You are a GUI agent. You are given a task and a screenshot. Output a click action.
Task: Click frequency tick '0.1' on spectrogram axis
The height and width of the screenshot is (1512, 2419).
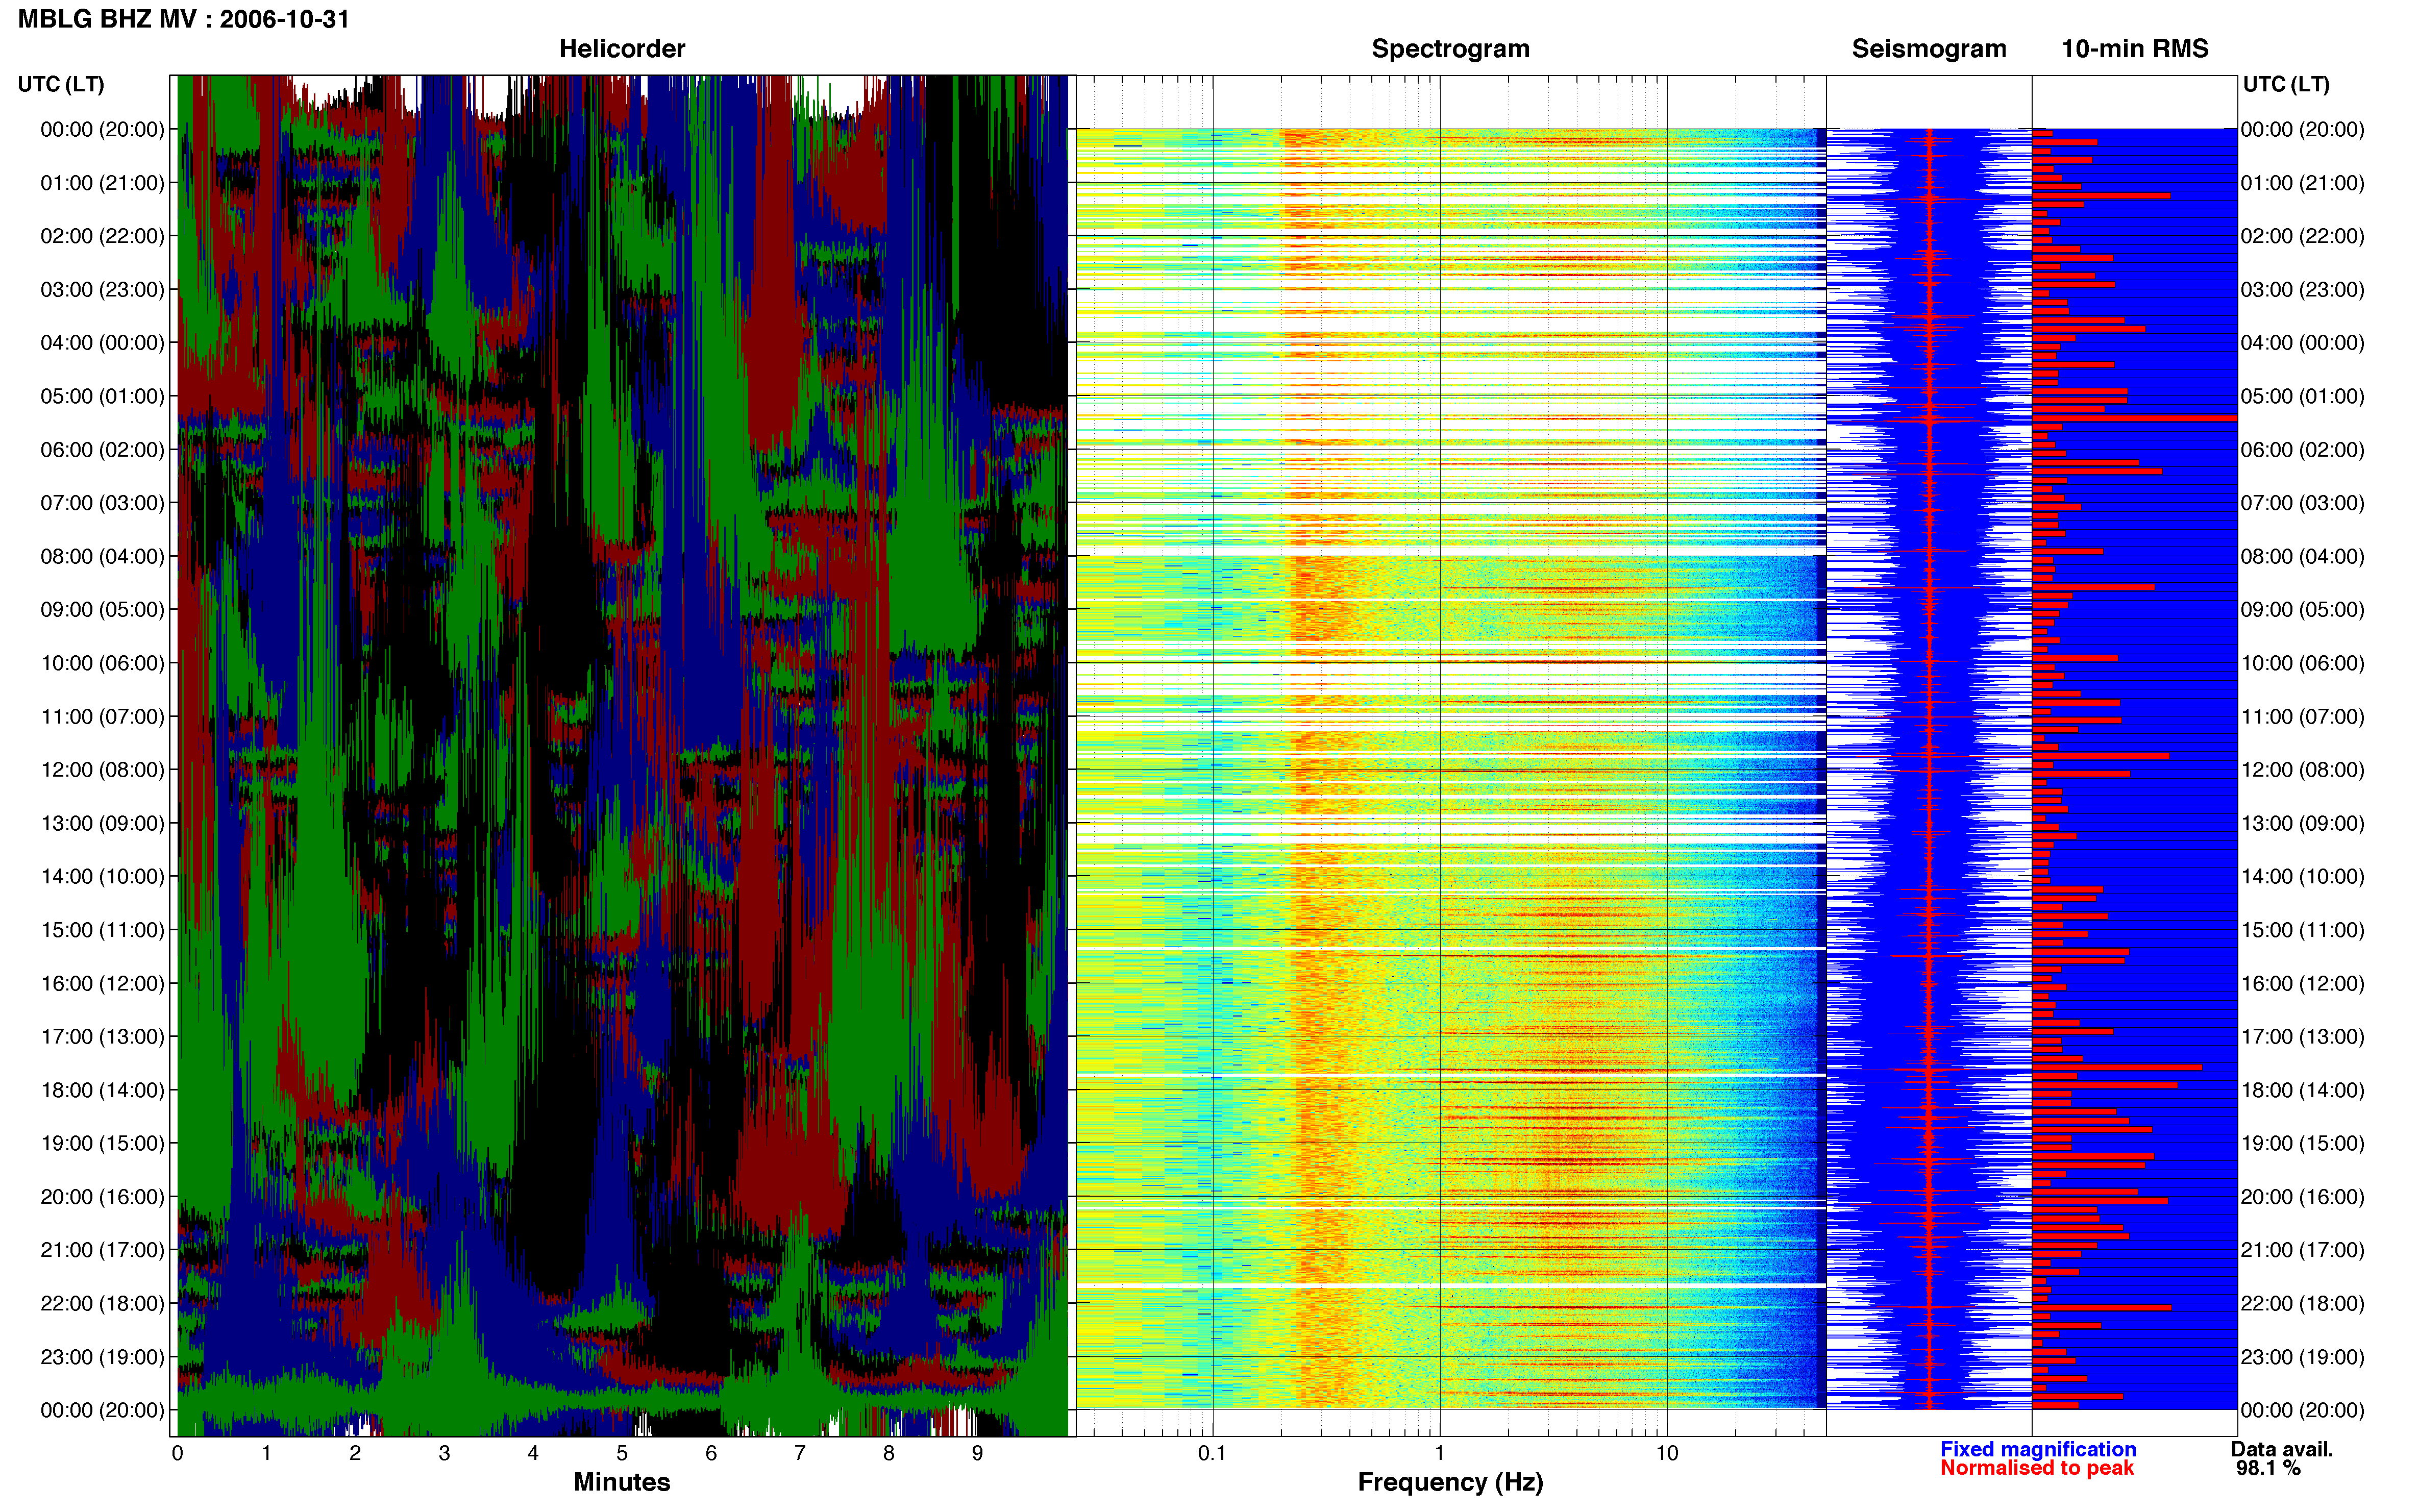[x=1212, y=1453]
